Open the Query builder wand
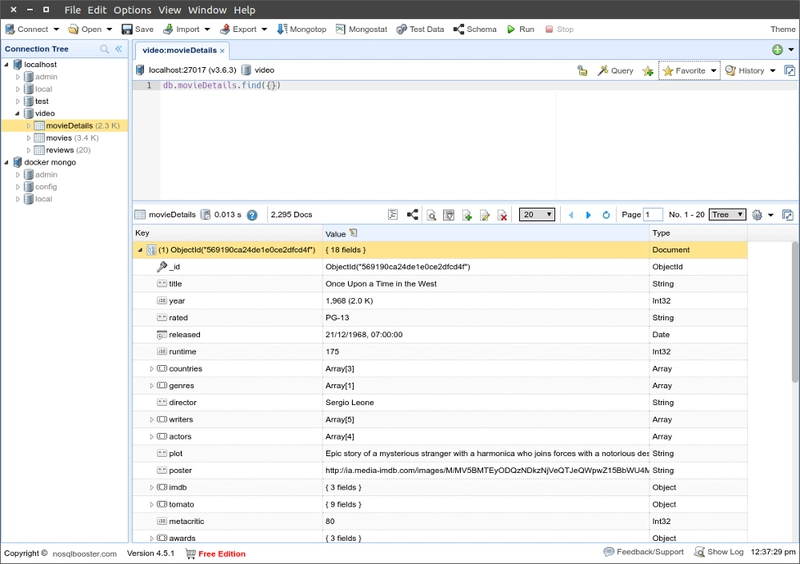This screenshot has height=564, width=800. click(616, 70)
